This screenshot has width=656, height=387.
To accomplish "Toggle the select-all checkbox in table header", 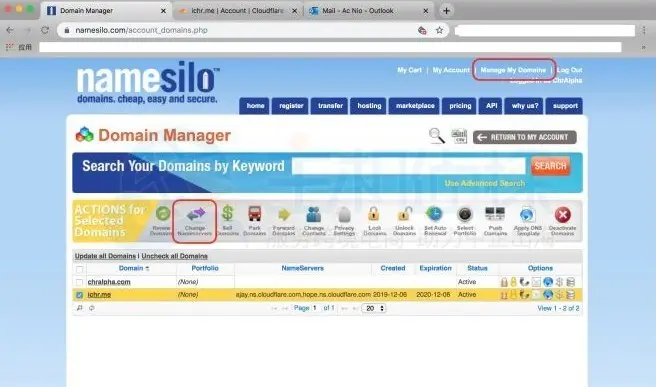I will point(79,269).
